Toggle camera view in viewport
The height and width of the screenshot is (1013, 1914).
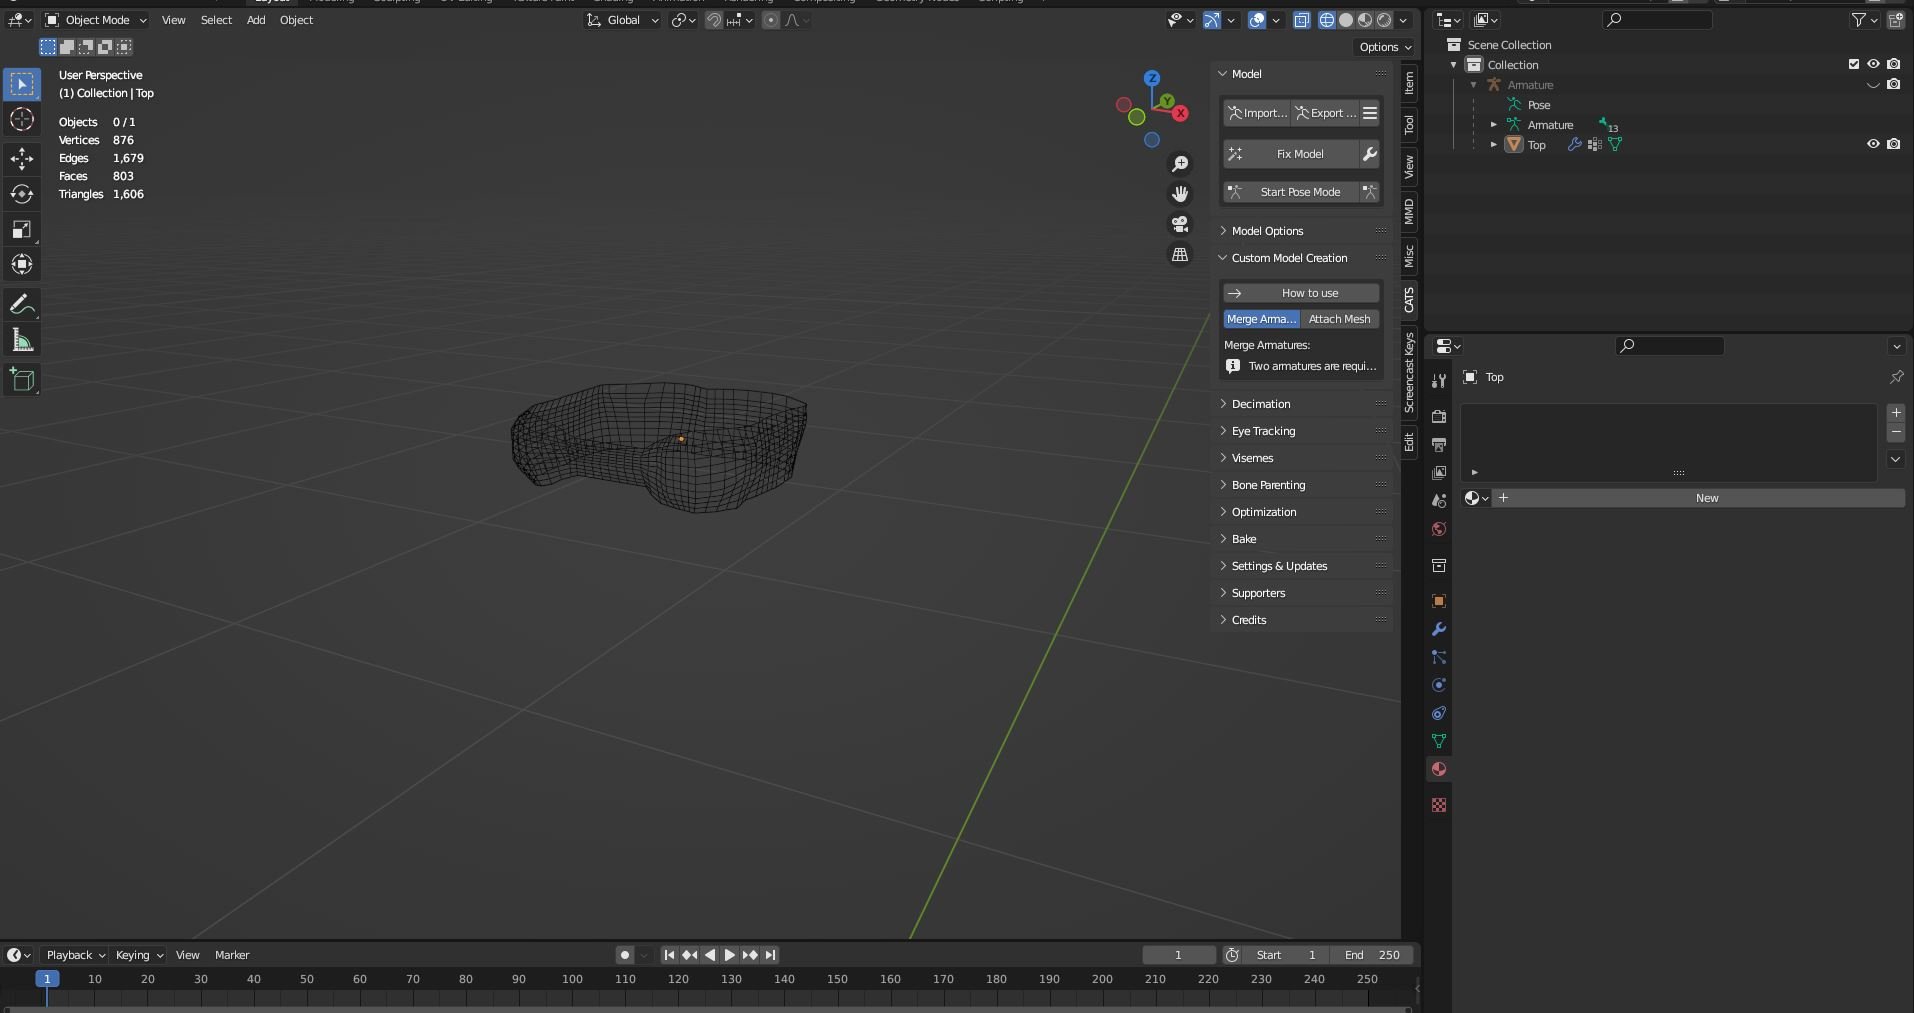pyautogui.click(x=1180, y=224)
